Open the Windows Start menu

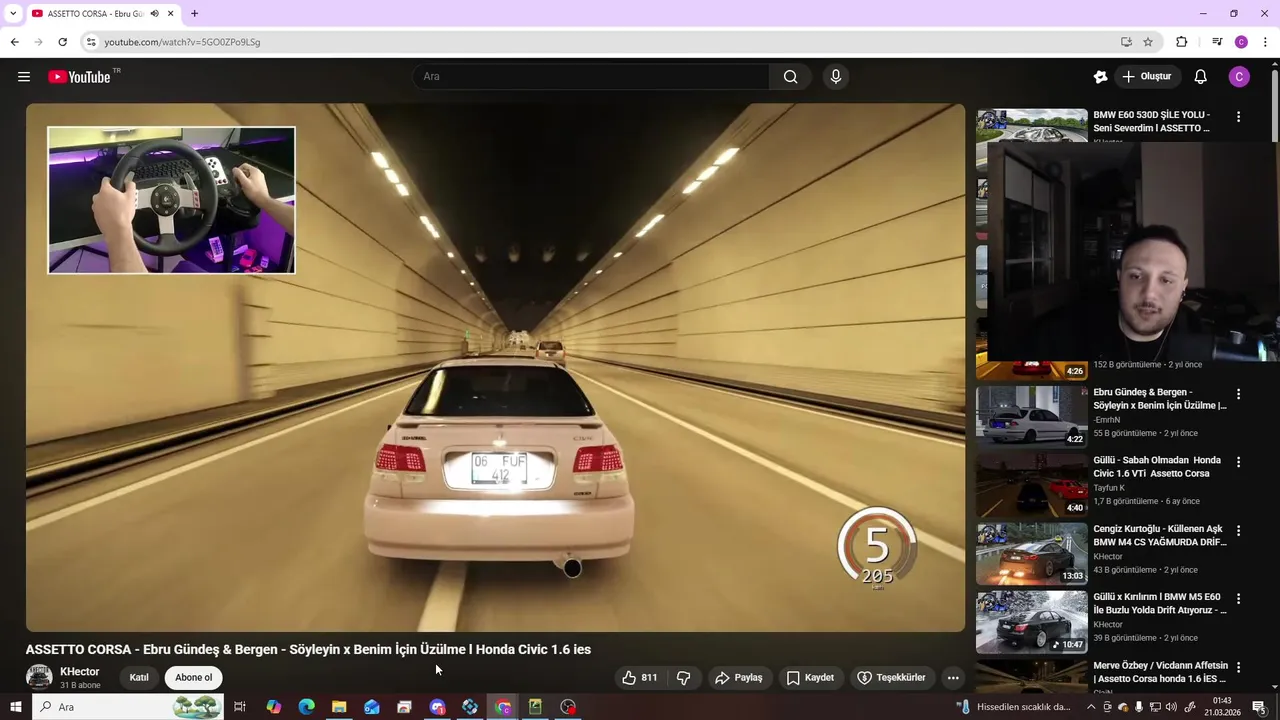(x=15, y=707)
